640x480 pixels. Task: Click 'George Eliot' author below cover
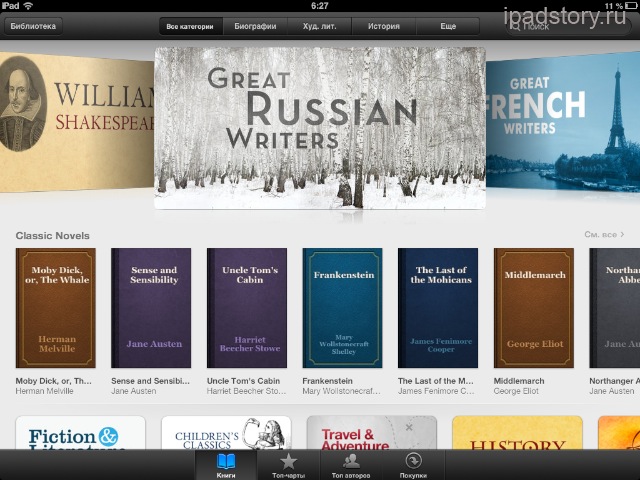(x=516, y=391)
